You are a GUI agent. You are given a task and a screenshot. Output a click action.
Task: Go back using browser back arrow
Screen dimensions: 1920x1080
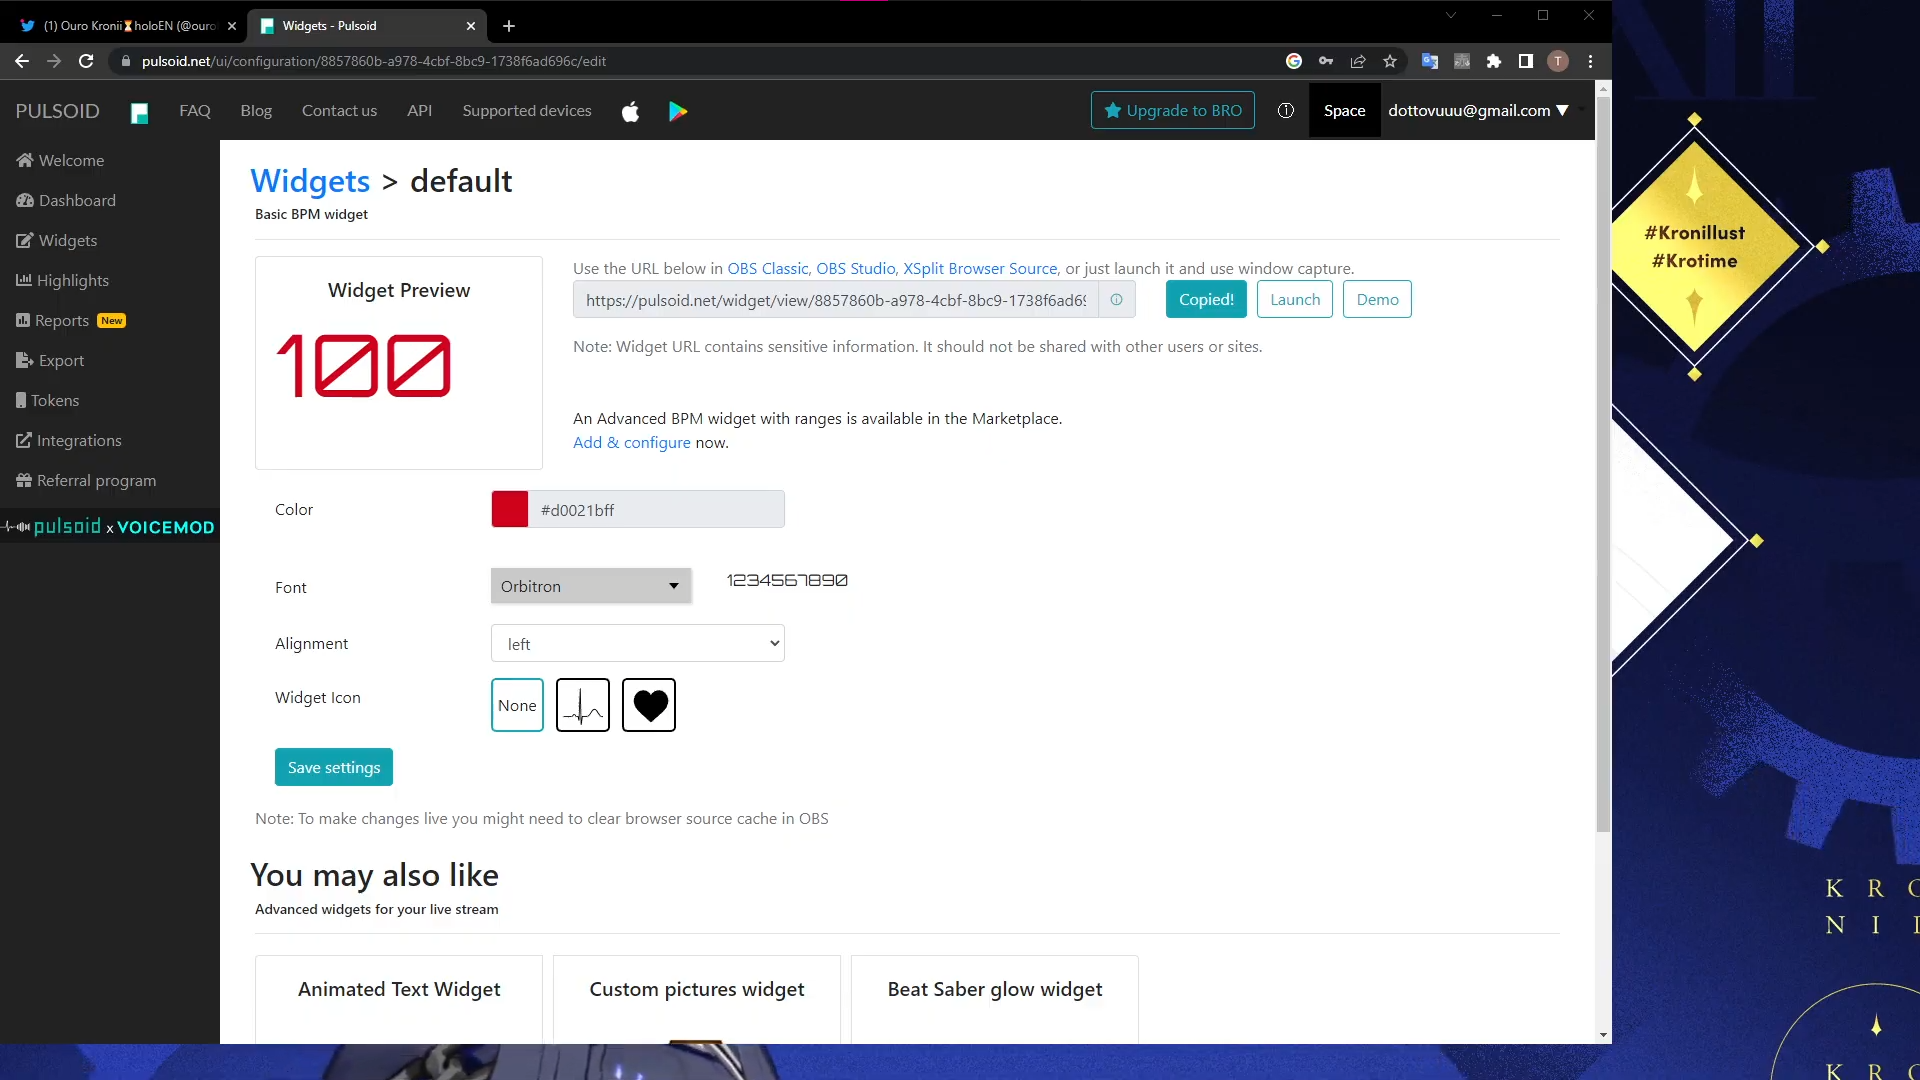pyautogui.click(x=22, y=61)
